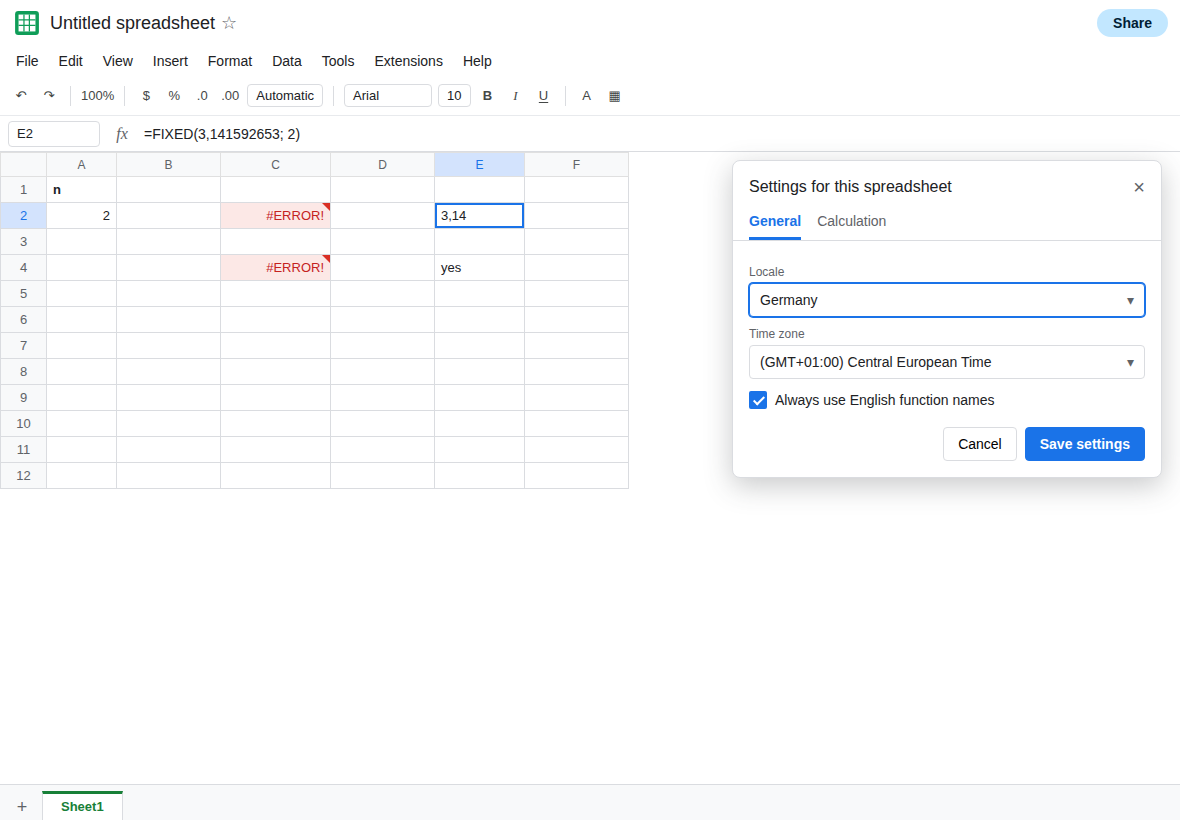Screen dimensions: 1180x820
Task: Toggle bold formatting
Action: click(487, 96)
